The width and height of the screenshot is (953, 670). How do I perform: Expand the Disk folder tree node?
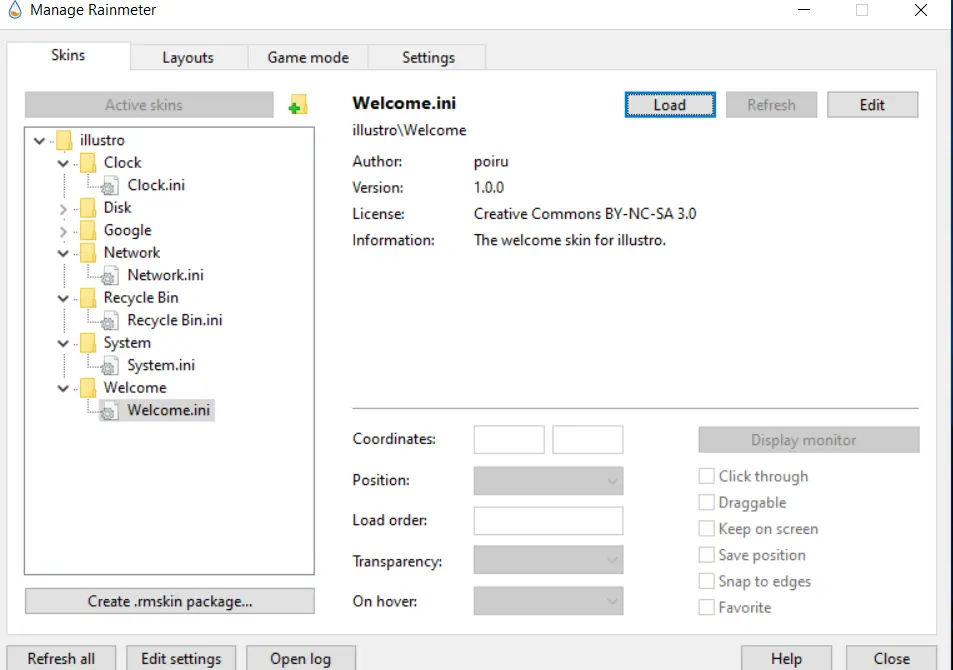point(63,209)
